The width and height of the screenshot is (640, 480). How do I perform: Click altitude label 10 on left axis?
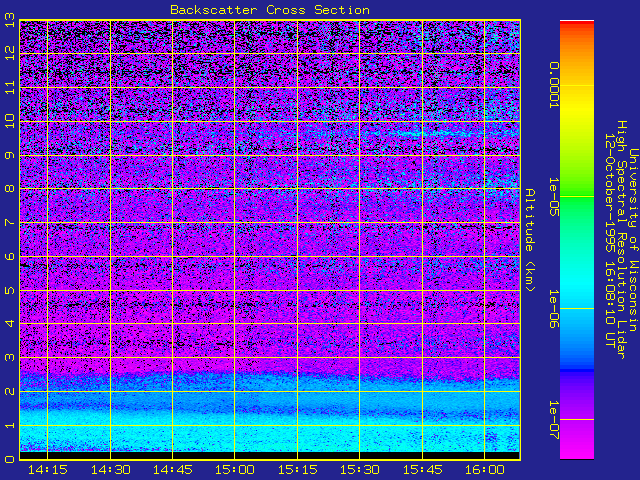click(x=10, y=121)
